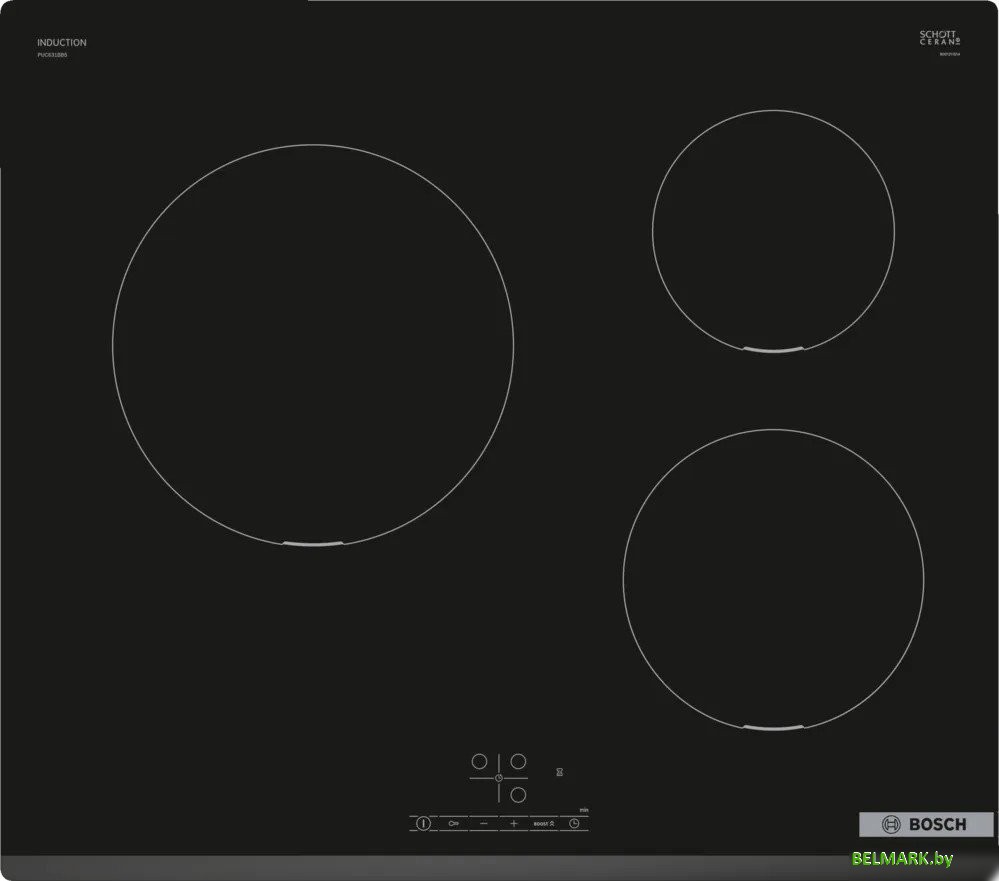Viewport: 999px width, 881px height.
Task: Select the top-right zone selector circle
Action: pos(518,761)
